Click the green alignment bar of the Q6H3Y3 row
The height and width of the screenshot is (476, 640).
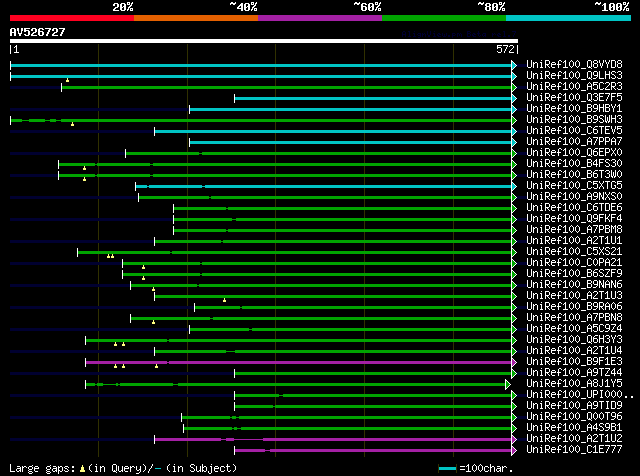coord(299,340)
